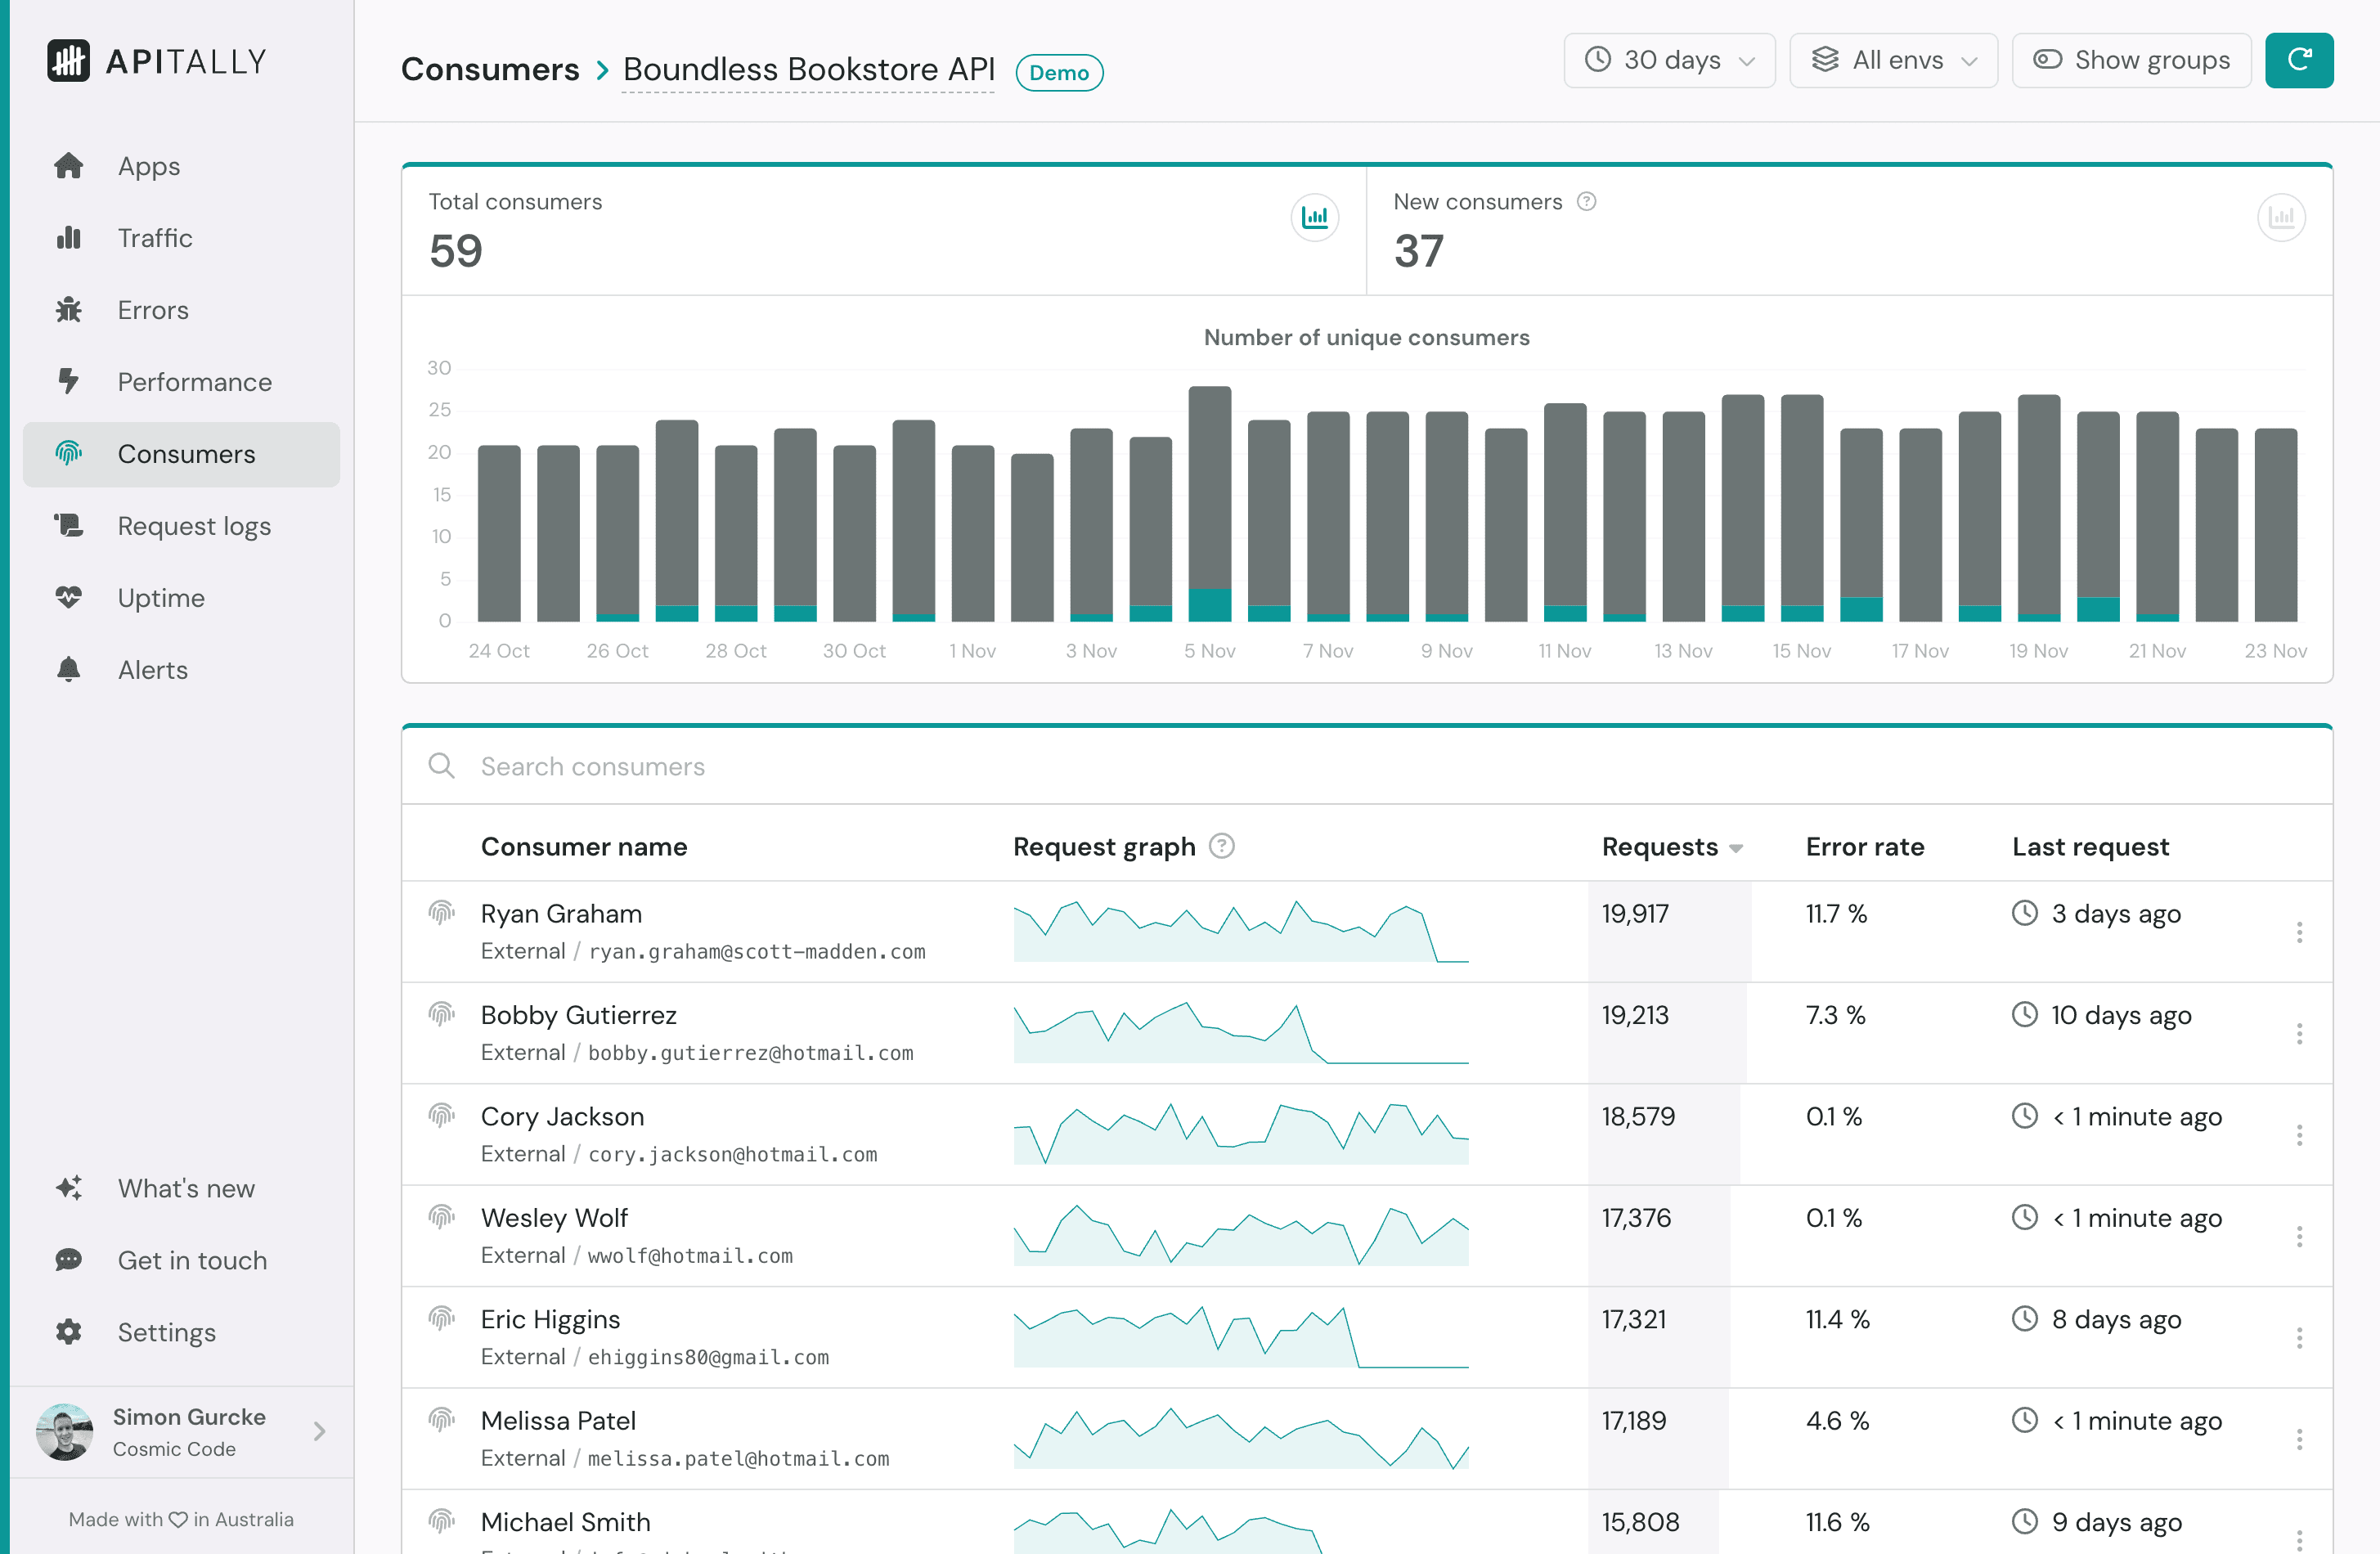Open Uptime using the heart monitor icon
Viewport: 2380px width, 1554px height.
tap(68, 597)
